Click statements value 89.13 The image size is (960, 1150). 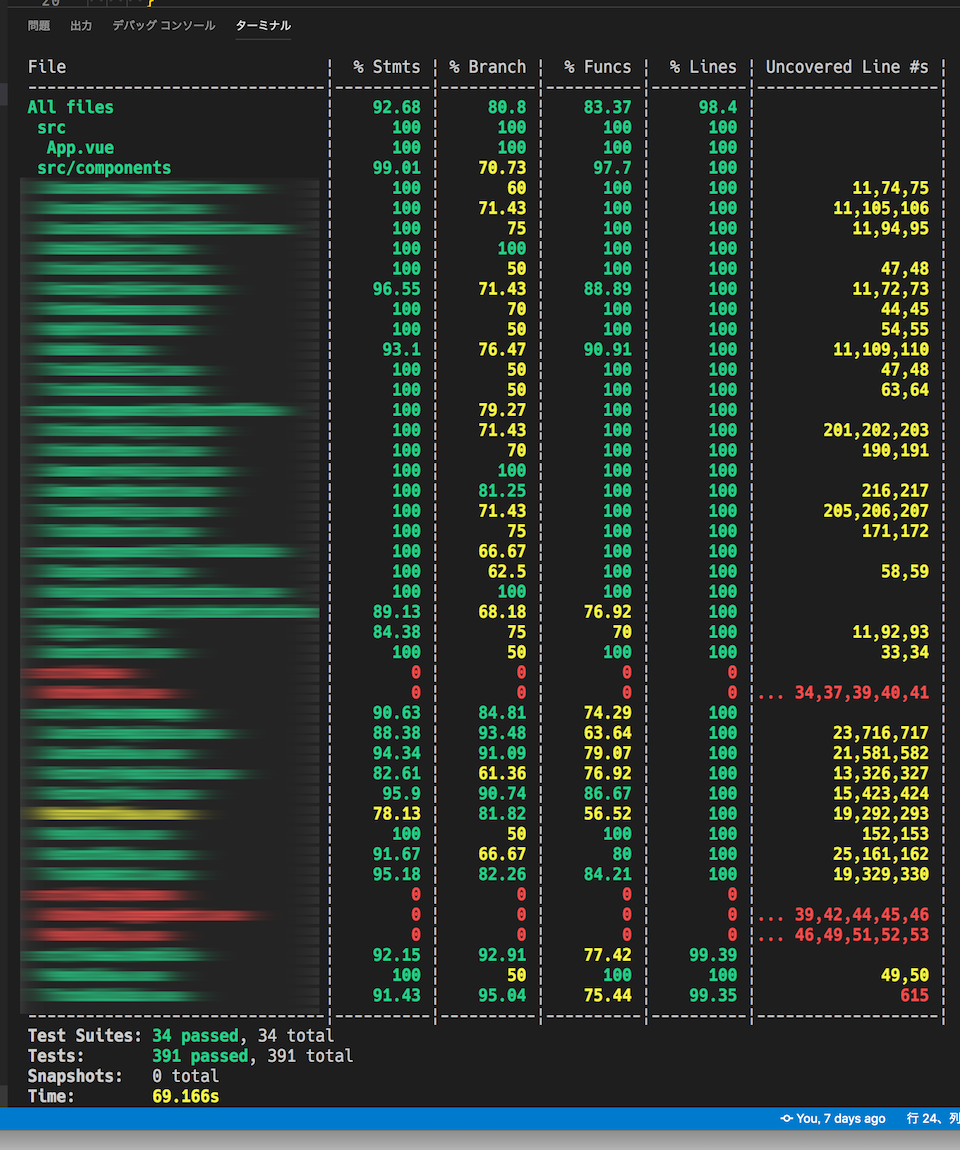click(397, 612)
